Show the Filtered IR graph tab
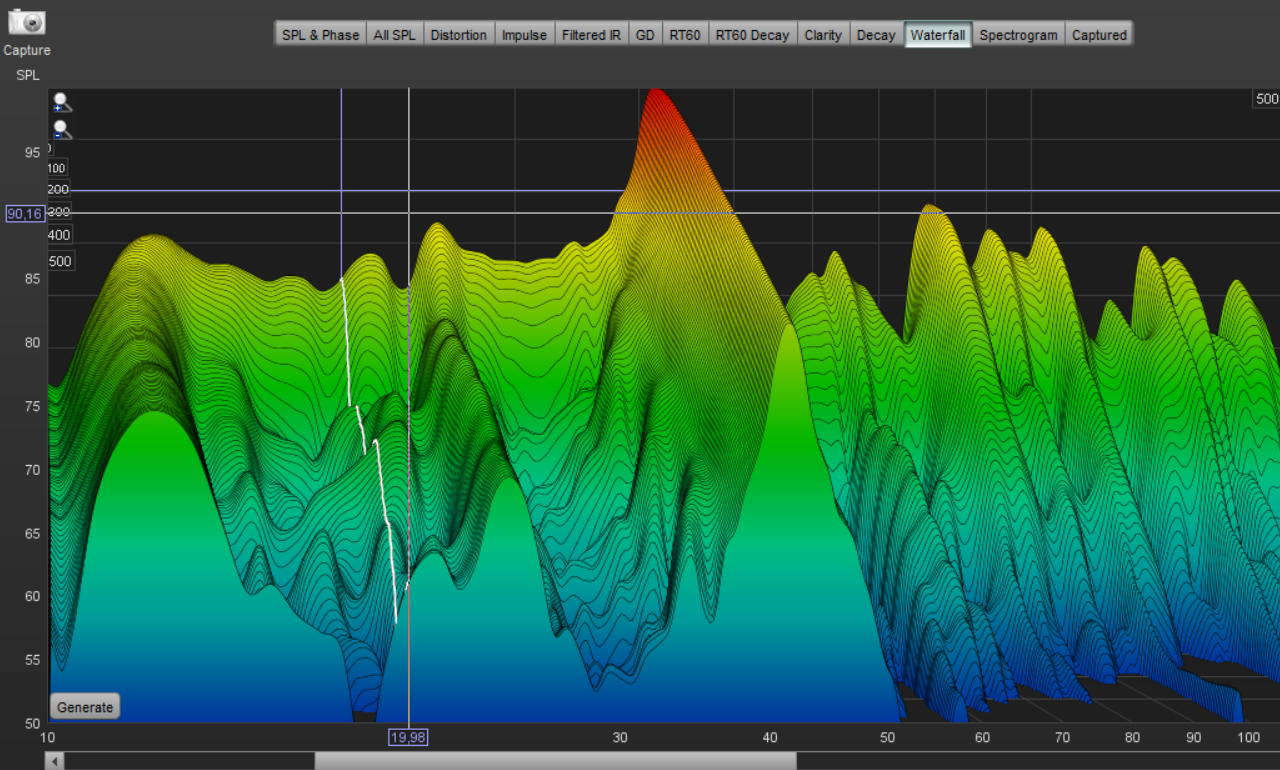The height and width of the screenshot is (770, 1280). (591, 35)
